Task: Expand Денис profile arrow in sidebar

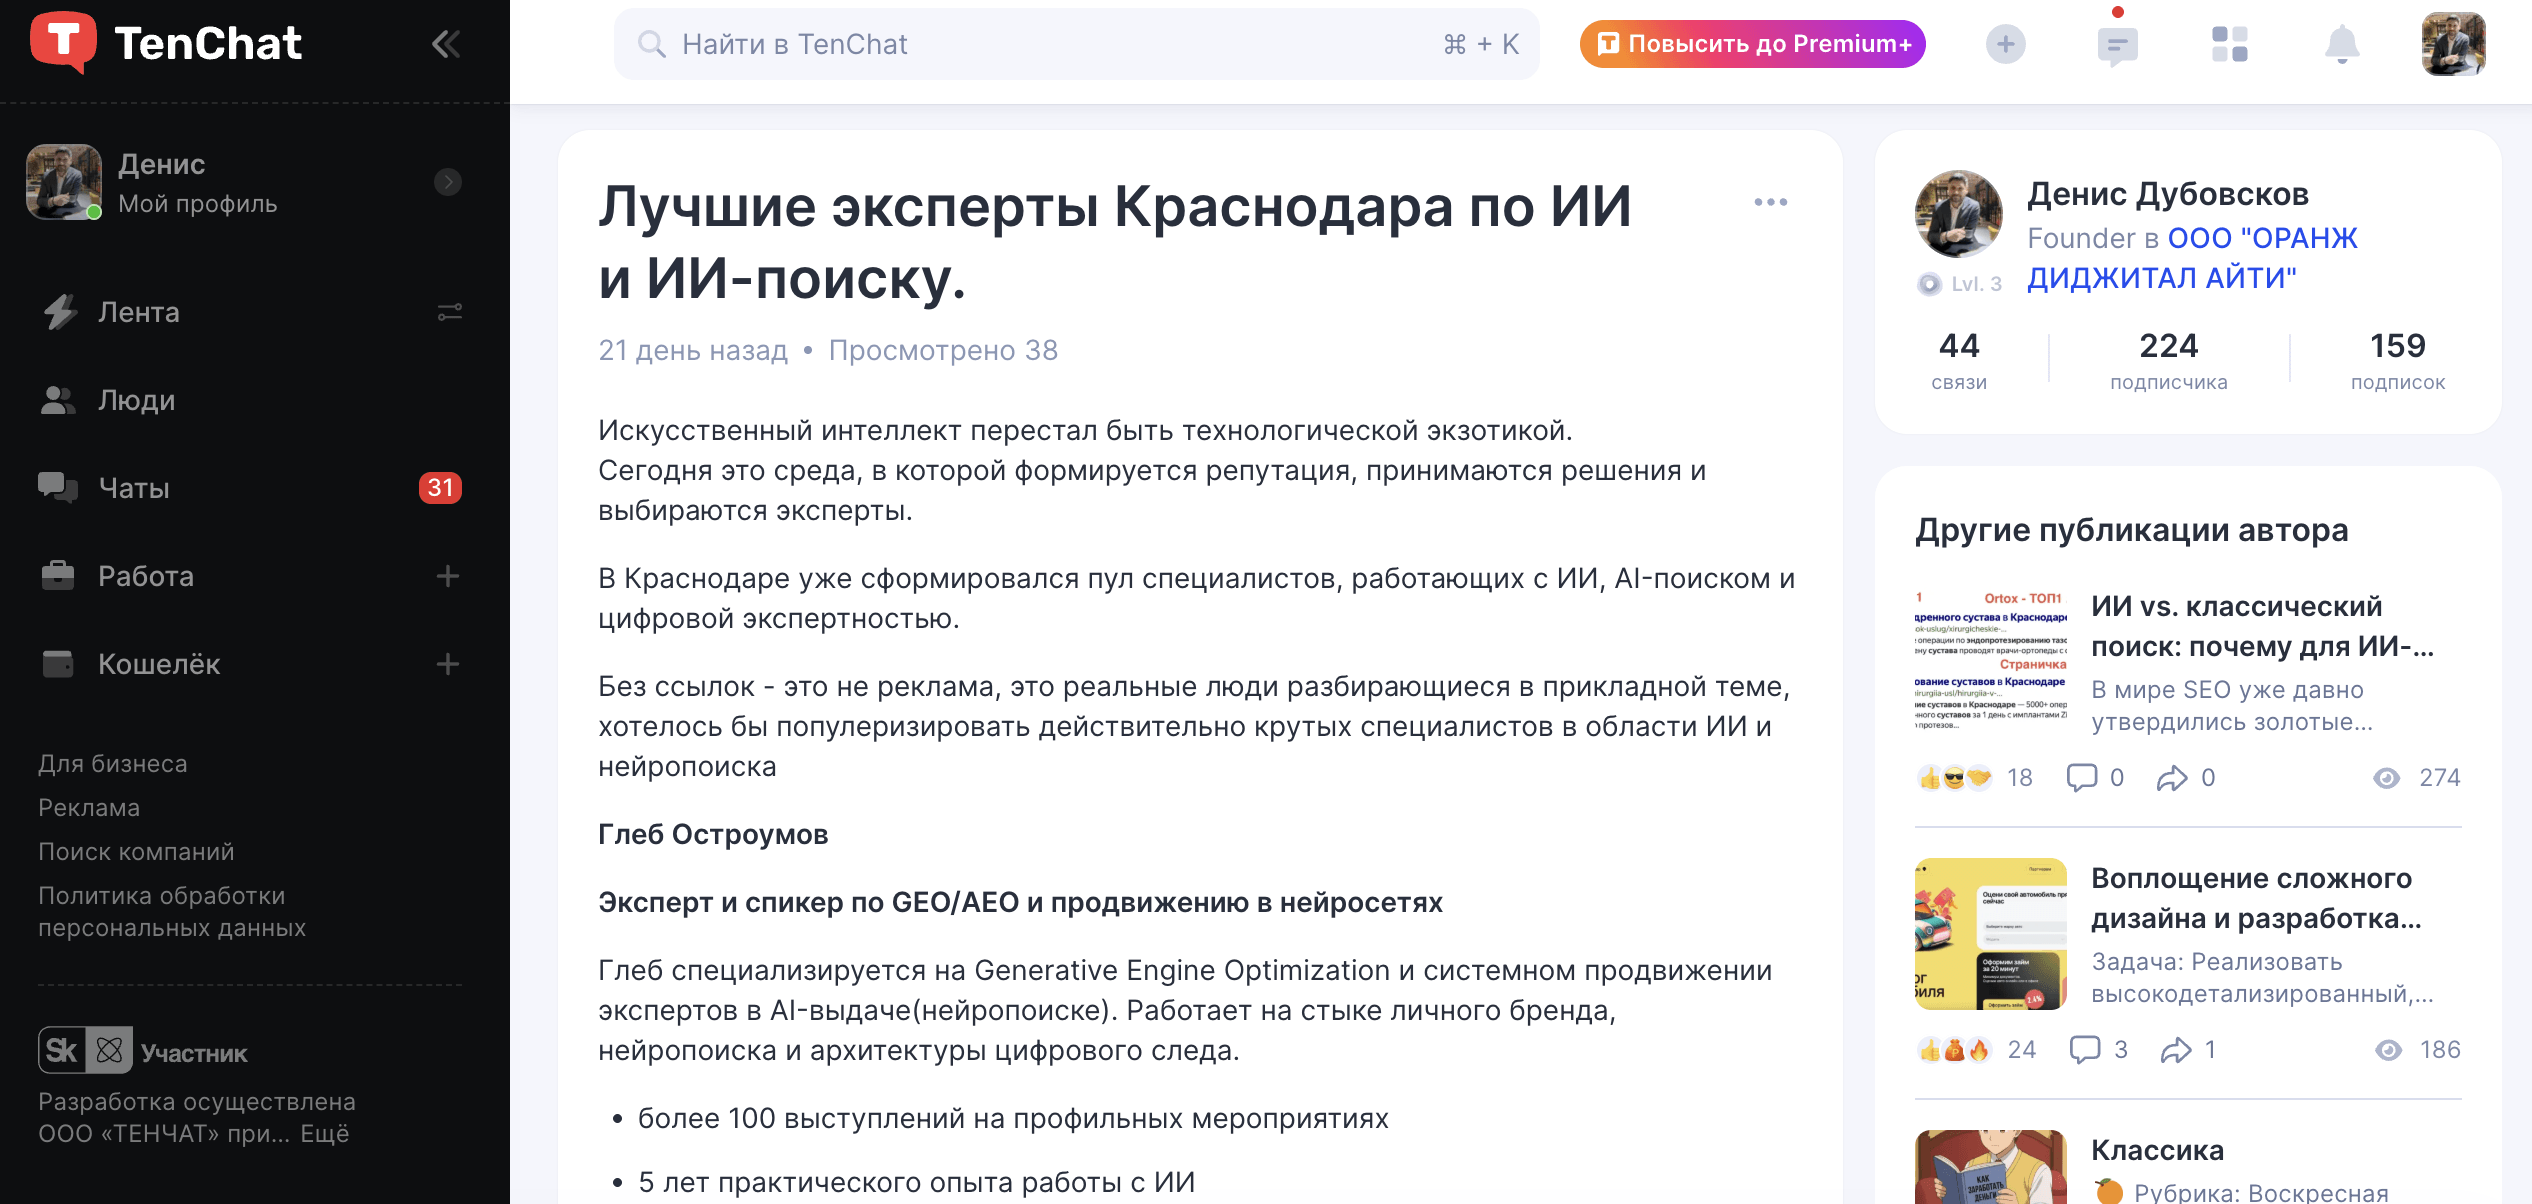Action: click(447, 182)
